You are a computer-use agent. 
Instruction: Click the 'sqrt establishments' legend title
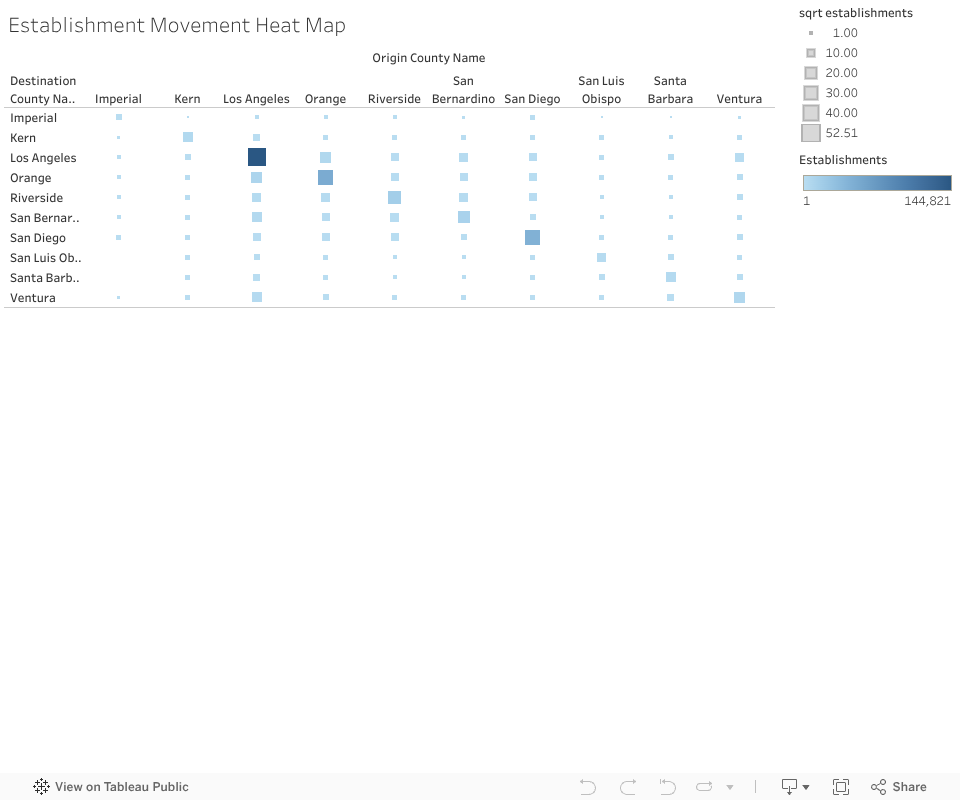click(855, 13)
